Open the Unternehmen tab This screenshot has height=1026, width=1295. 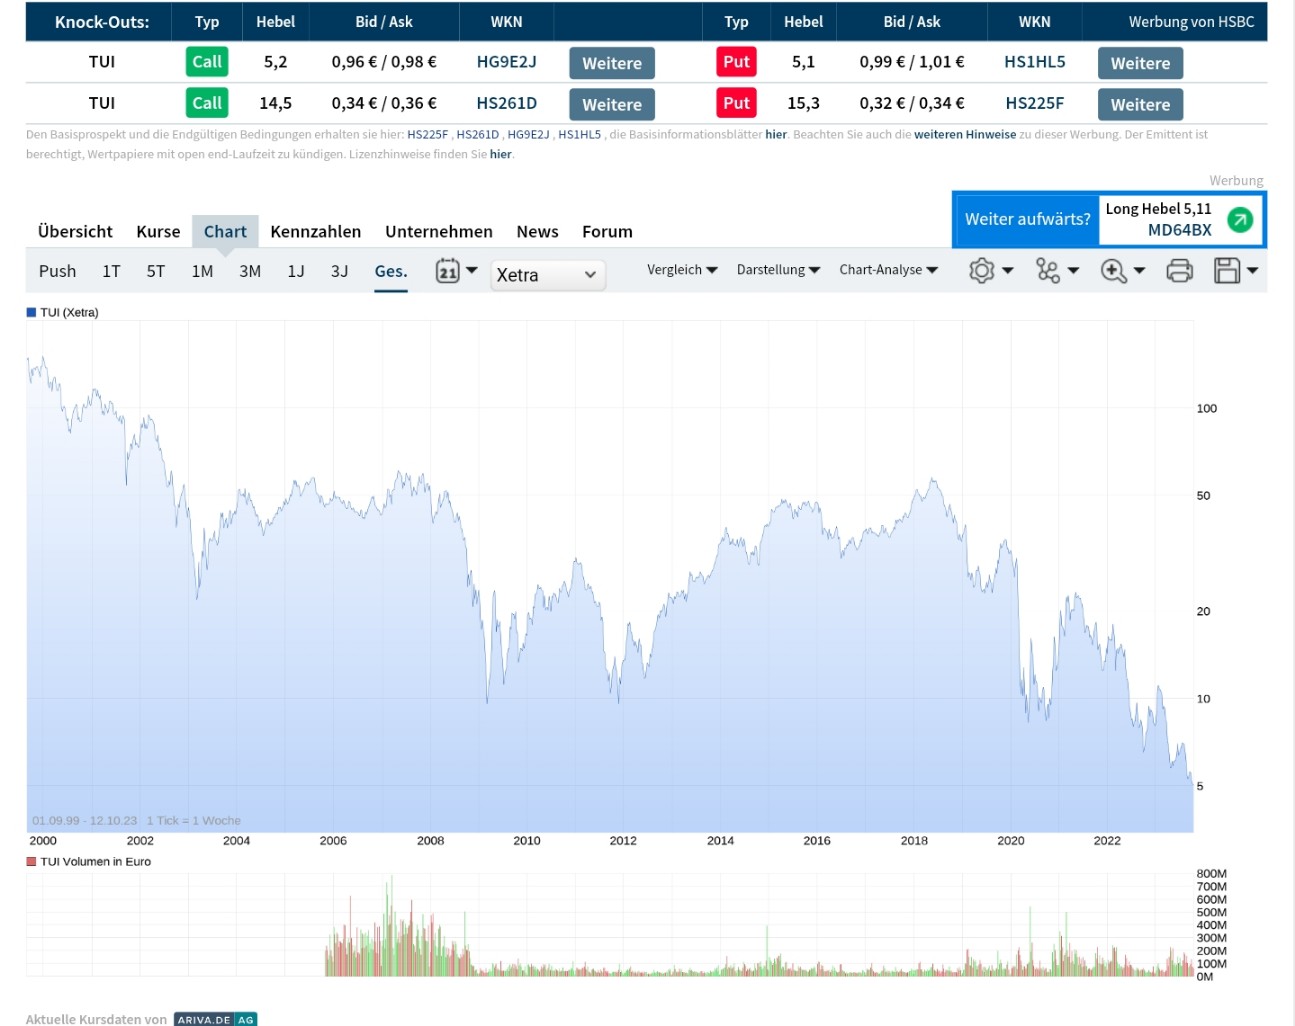point(439,232)
